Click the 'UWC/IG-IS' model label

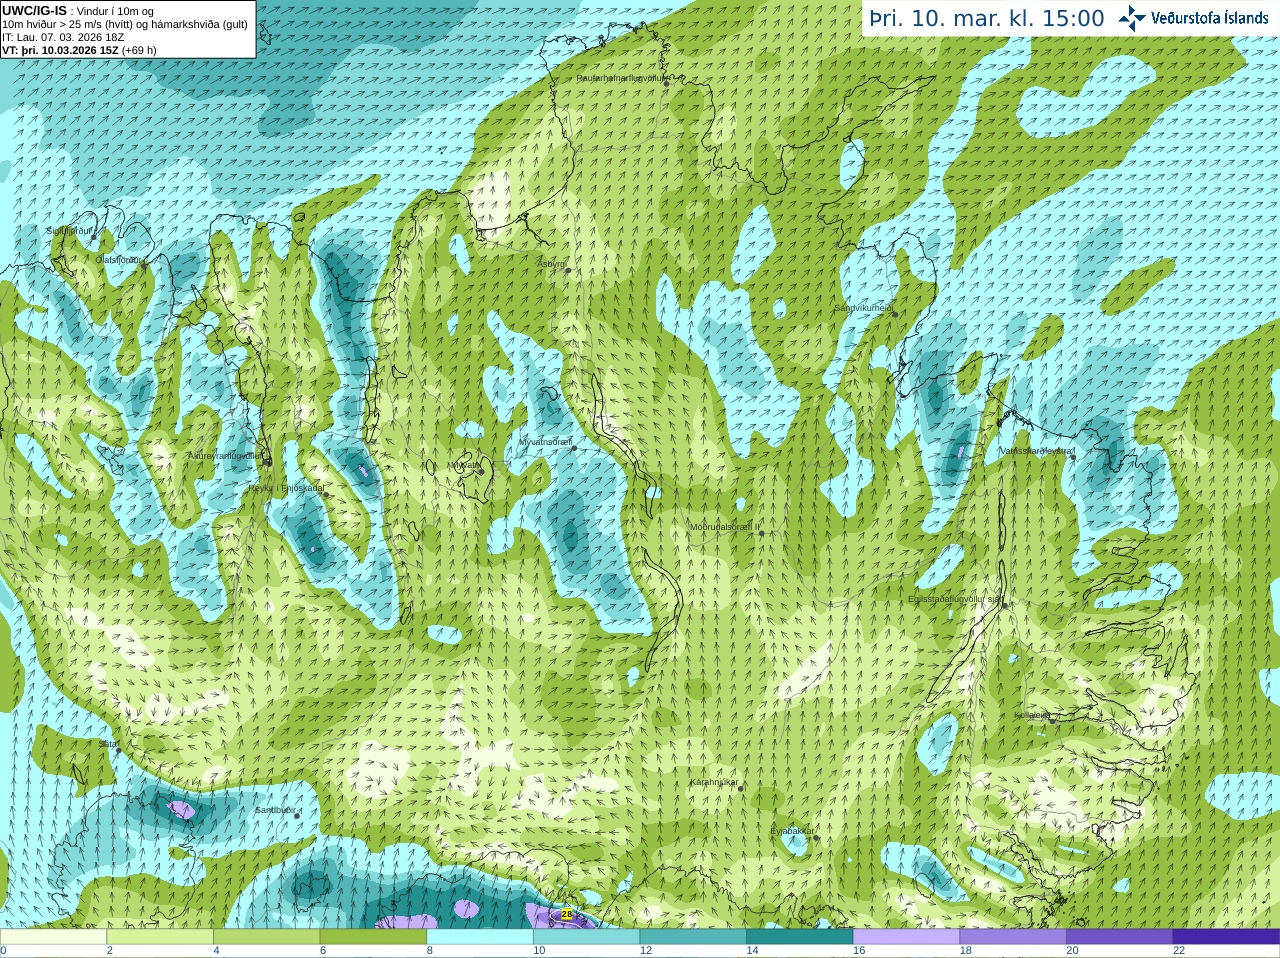pyautogui.click(x=34, y=10)
